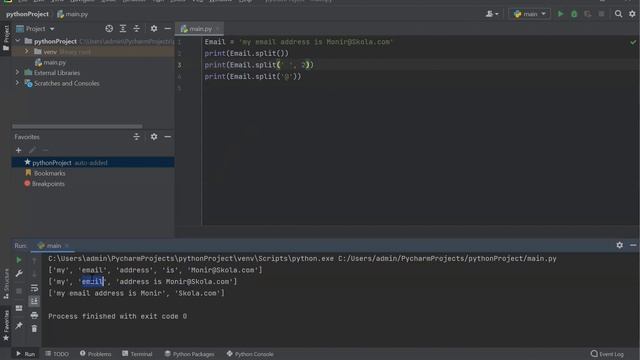Hide the Project tool window
The height and width of the screenshot is (360, 640).
click(167, 29)
